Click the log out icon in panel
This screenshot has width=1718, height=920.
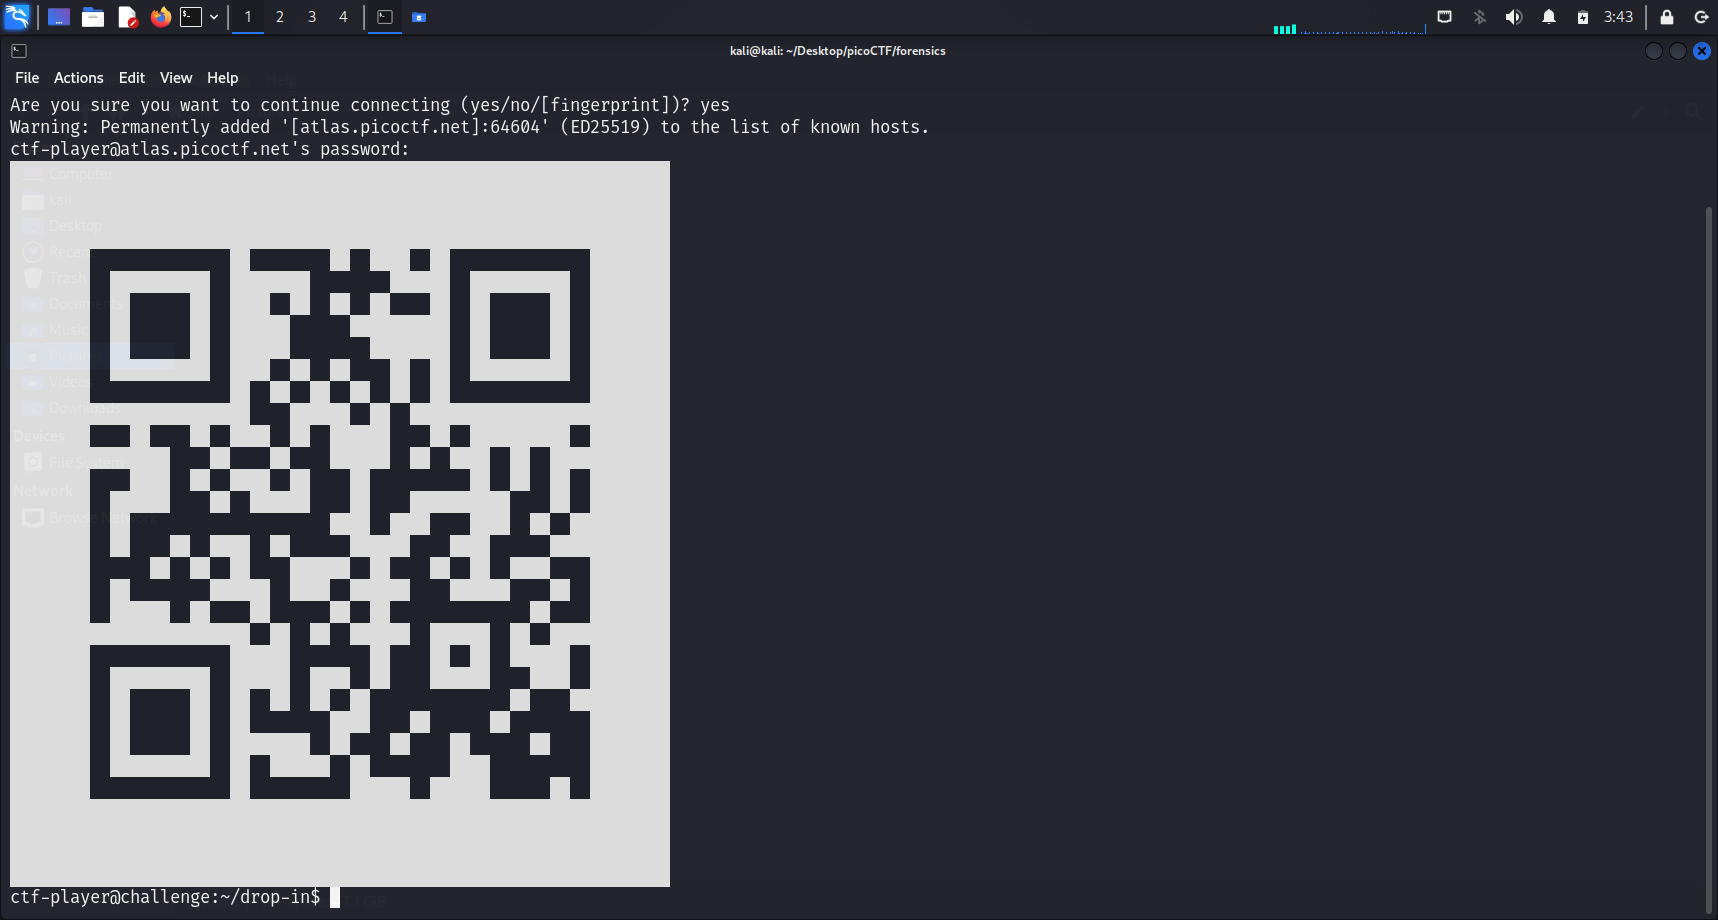1700,17
